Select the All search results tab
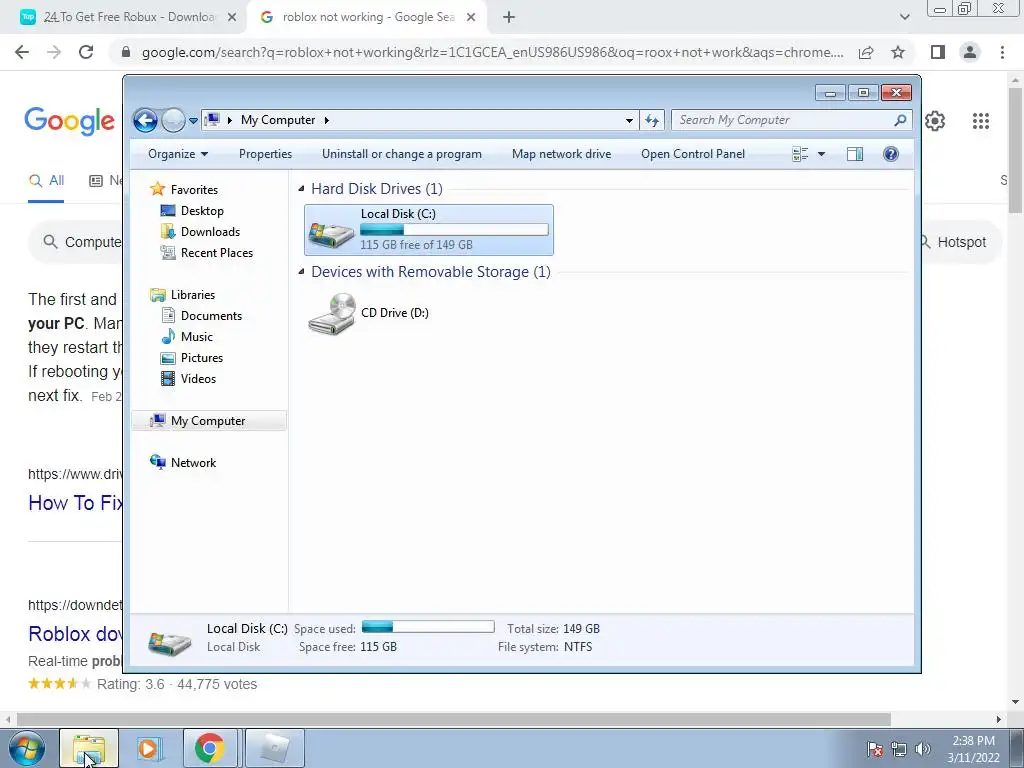Viewport: 1024px width, 768px height. 46,181
